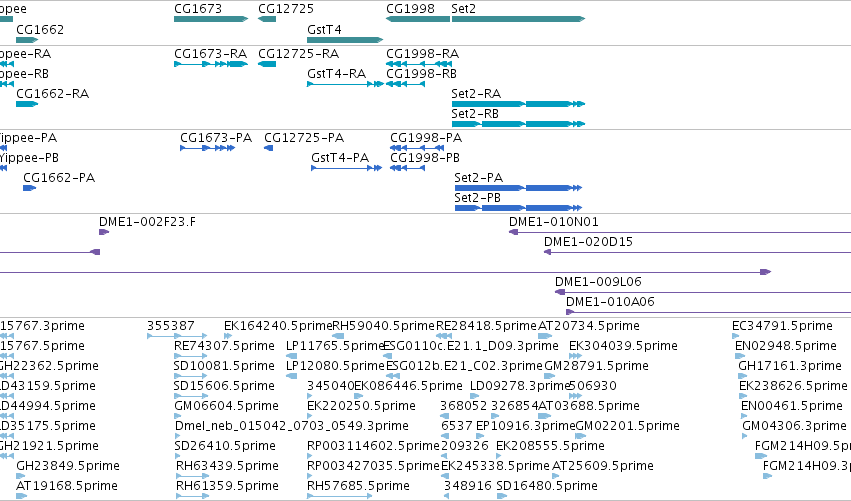851x501 pixels.
Task: Click EST GM28791.5prime
Action: pos(596,366)
